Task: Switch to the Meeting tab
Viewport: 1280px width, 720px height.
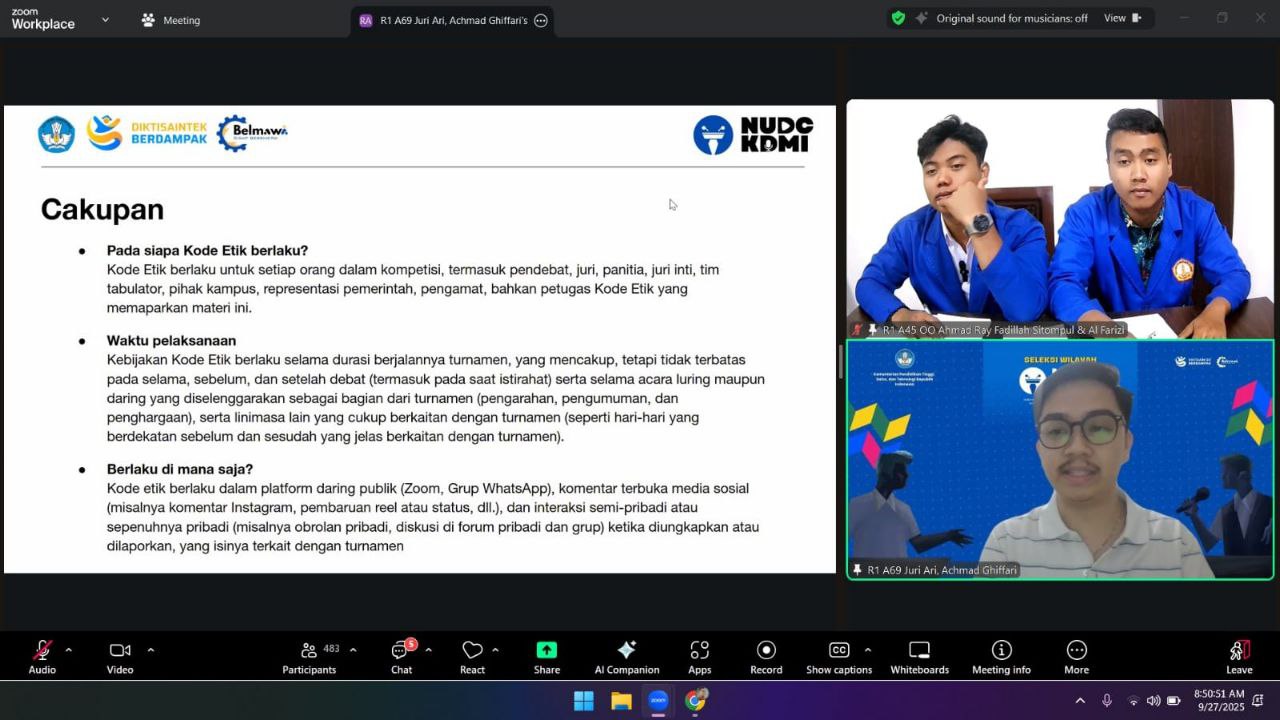Action: [x=171, y=20]
